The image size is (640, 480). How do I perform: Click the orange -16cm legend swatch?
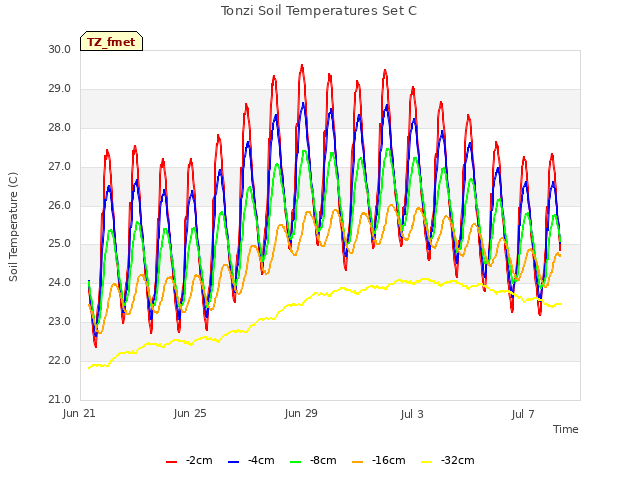click(358, 462)
